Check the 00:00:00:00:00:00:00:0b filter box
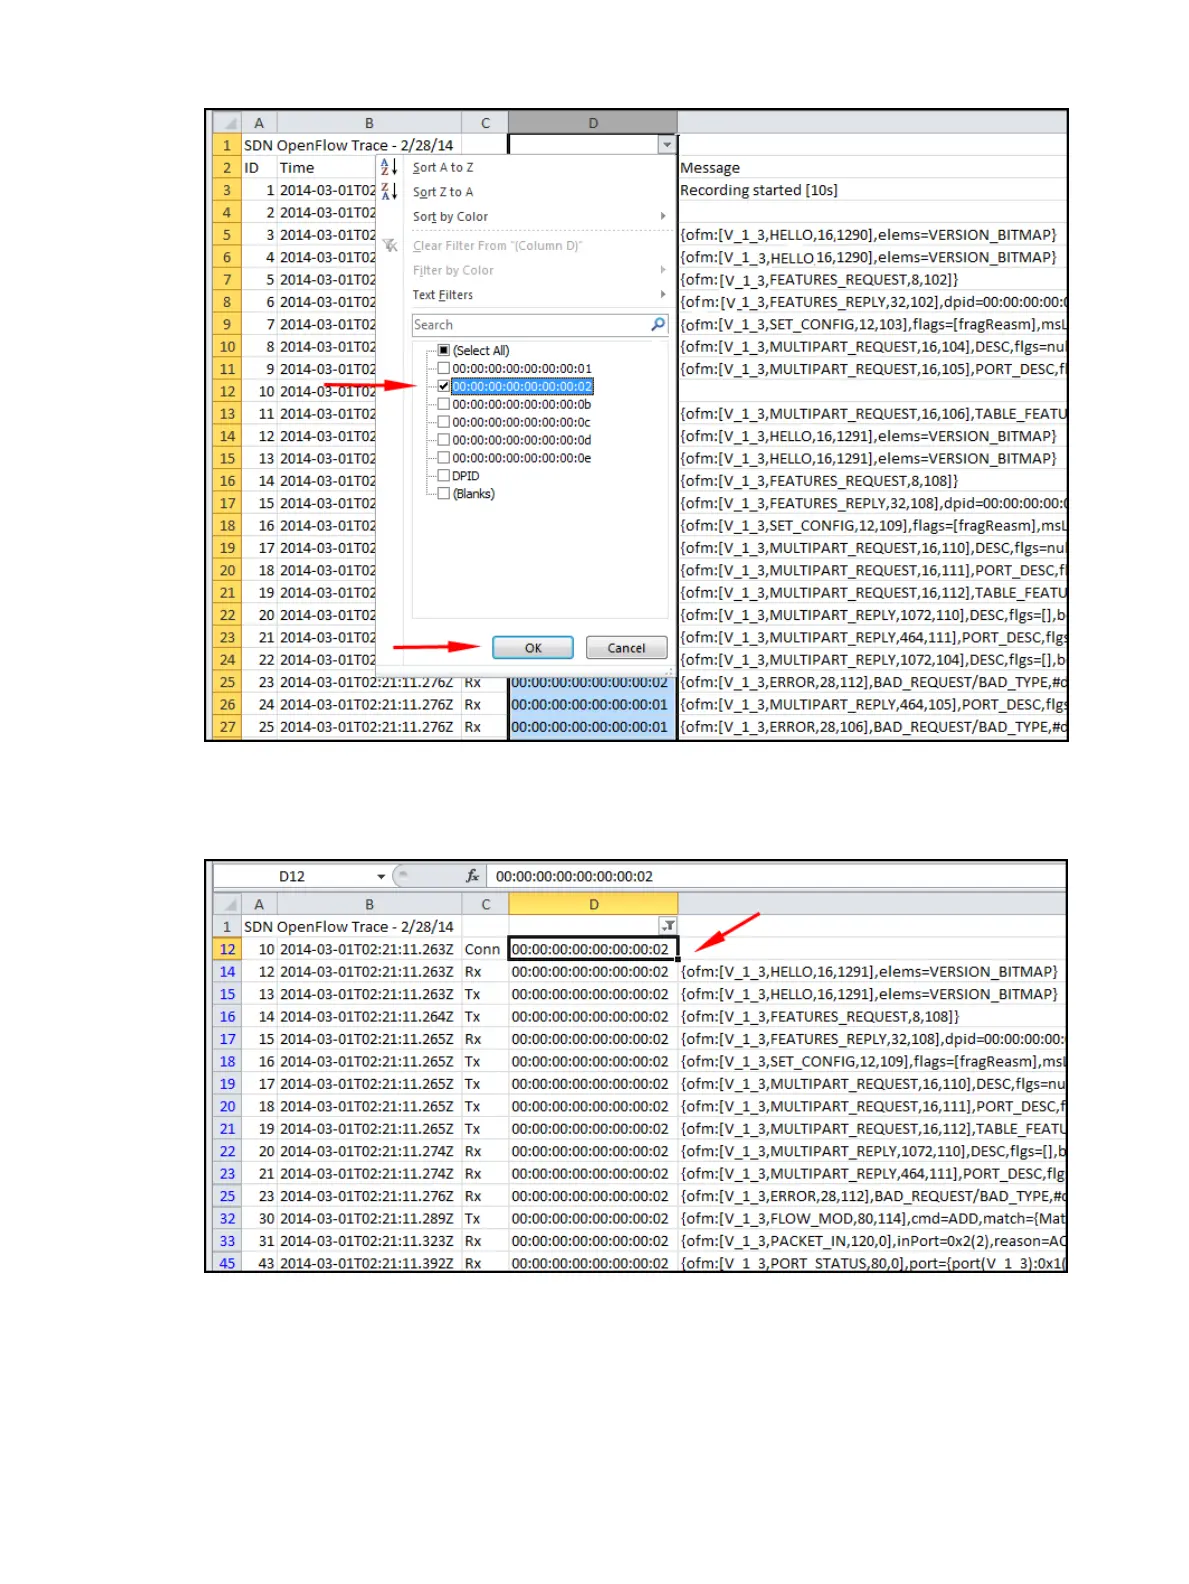 (x=444, y=404)
